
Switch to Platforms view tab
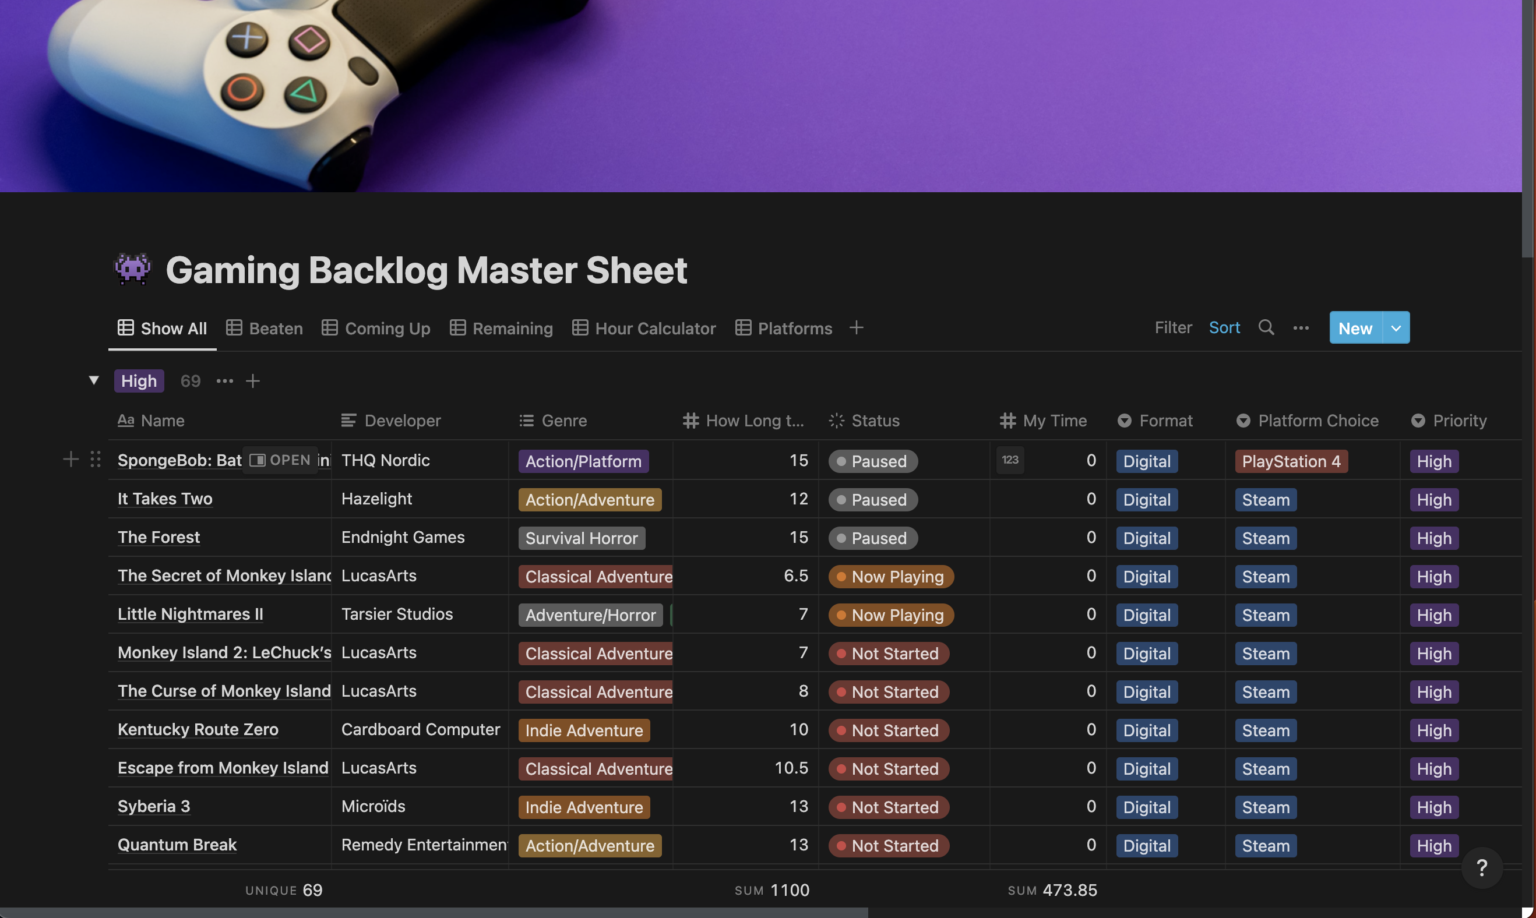(x=783, y=328)
